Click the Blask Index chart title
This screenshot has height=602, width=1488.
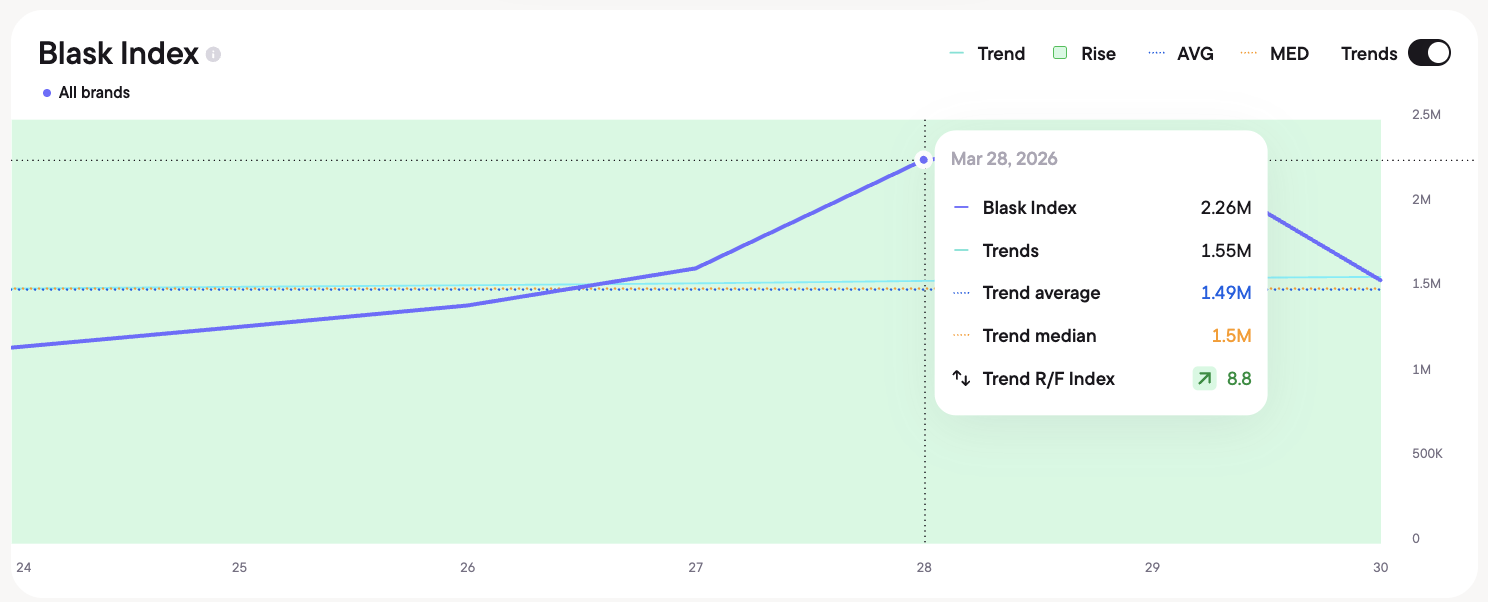click(118, 53)
